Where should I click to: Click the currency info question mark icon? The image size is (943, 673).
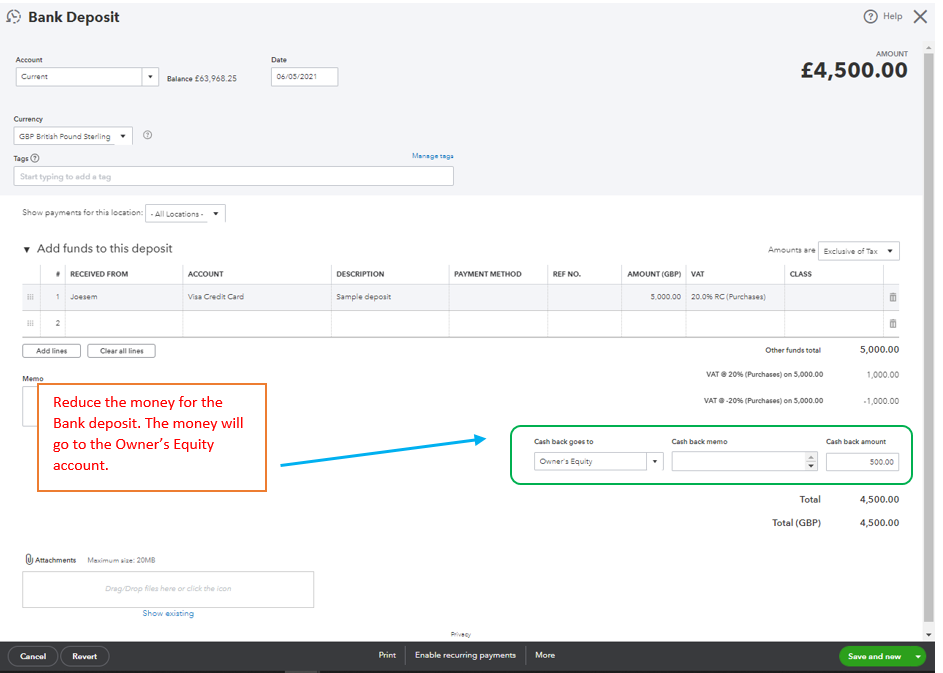(147, 135)
